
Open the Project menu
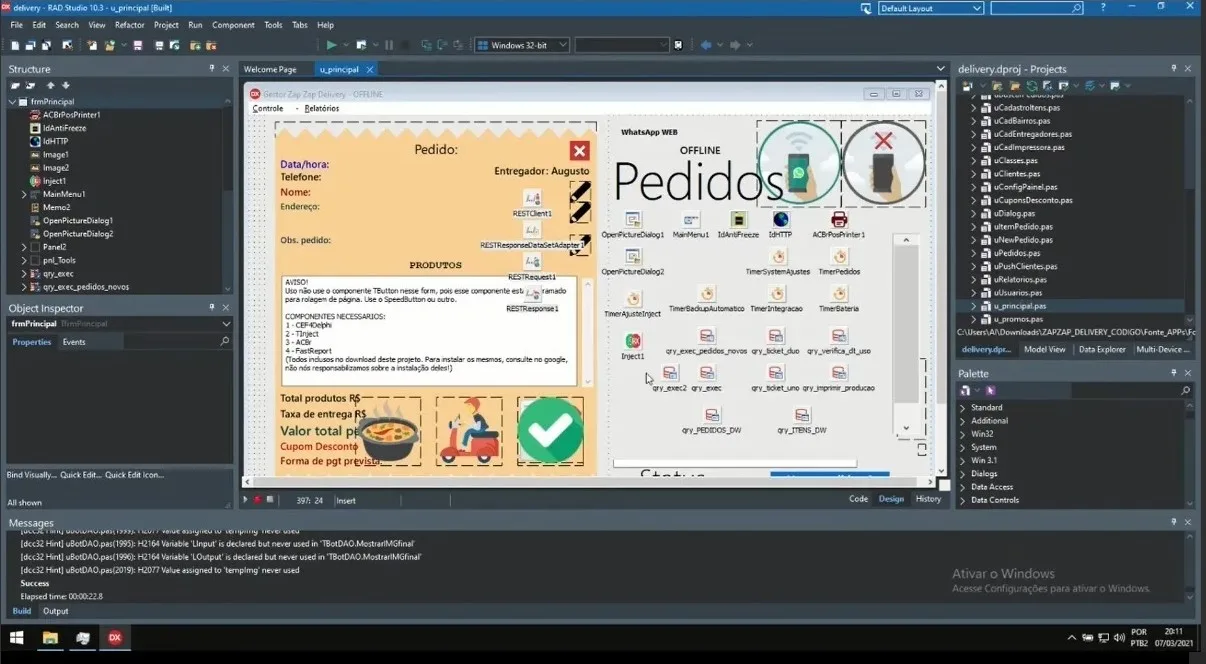[166, 25]
